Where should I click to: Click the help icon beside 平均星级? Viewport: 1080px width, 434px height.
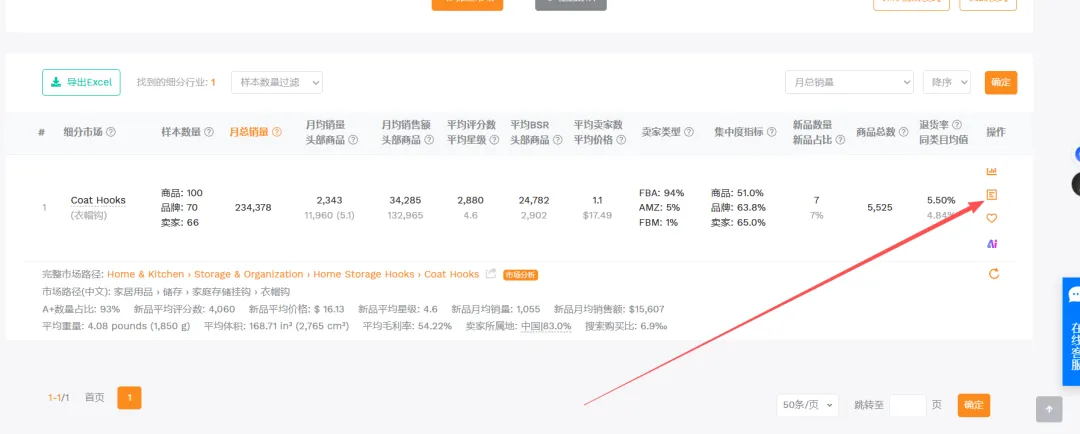[493, 140]
